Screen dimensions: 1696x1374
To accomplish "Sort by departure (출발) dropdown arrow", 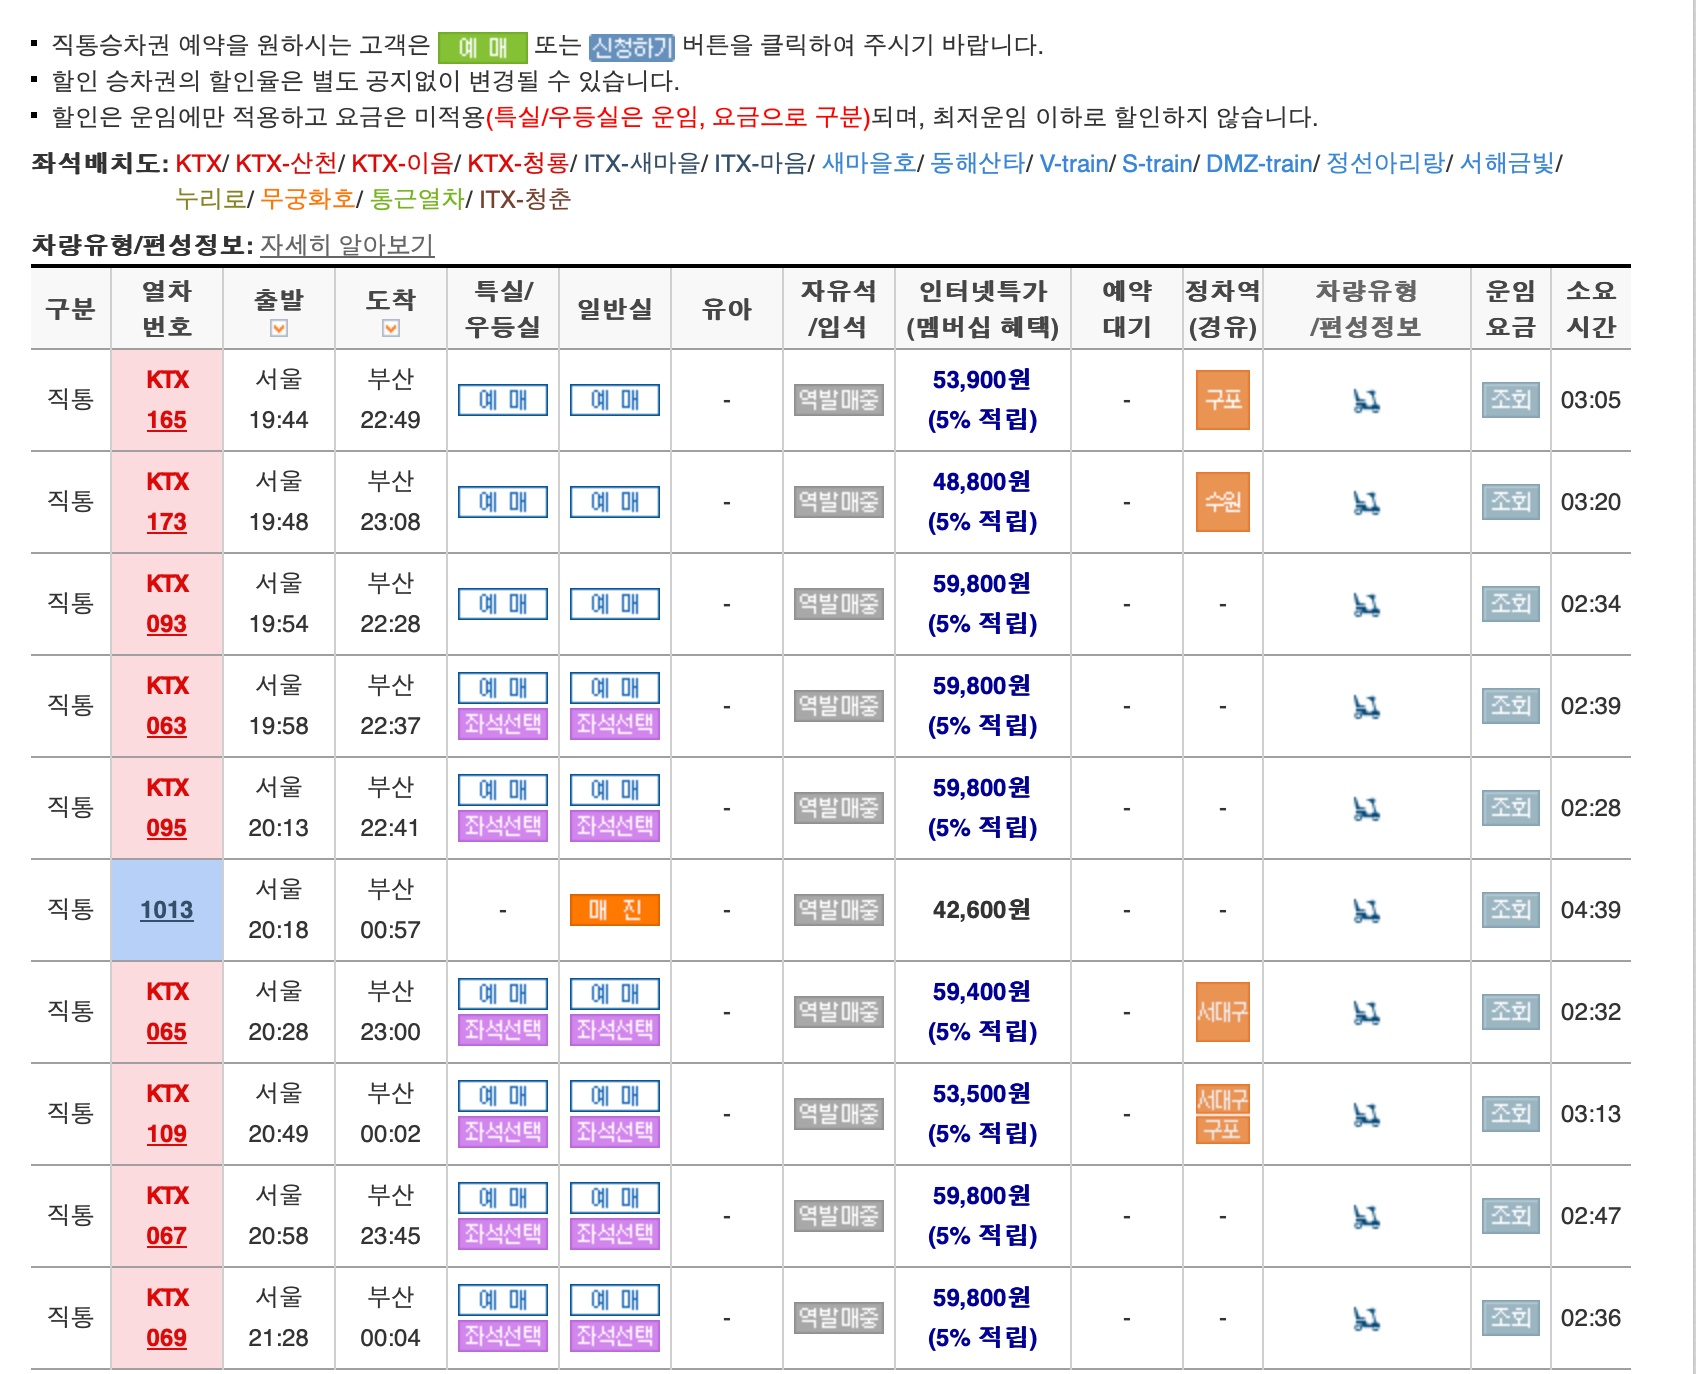I will pyautogui.click(x=279, y=328).
